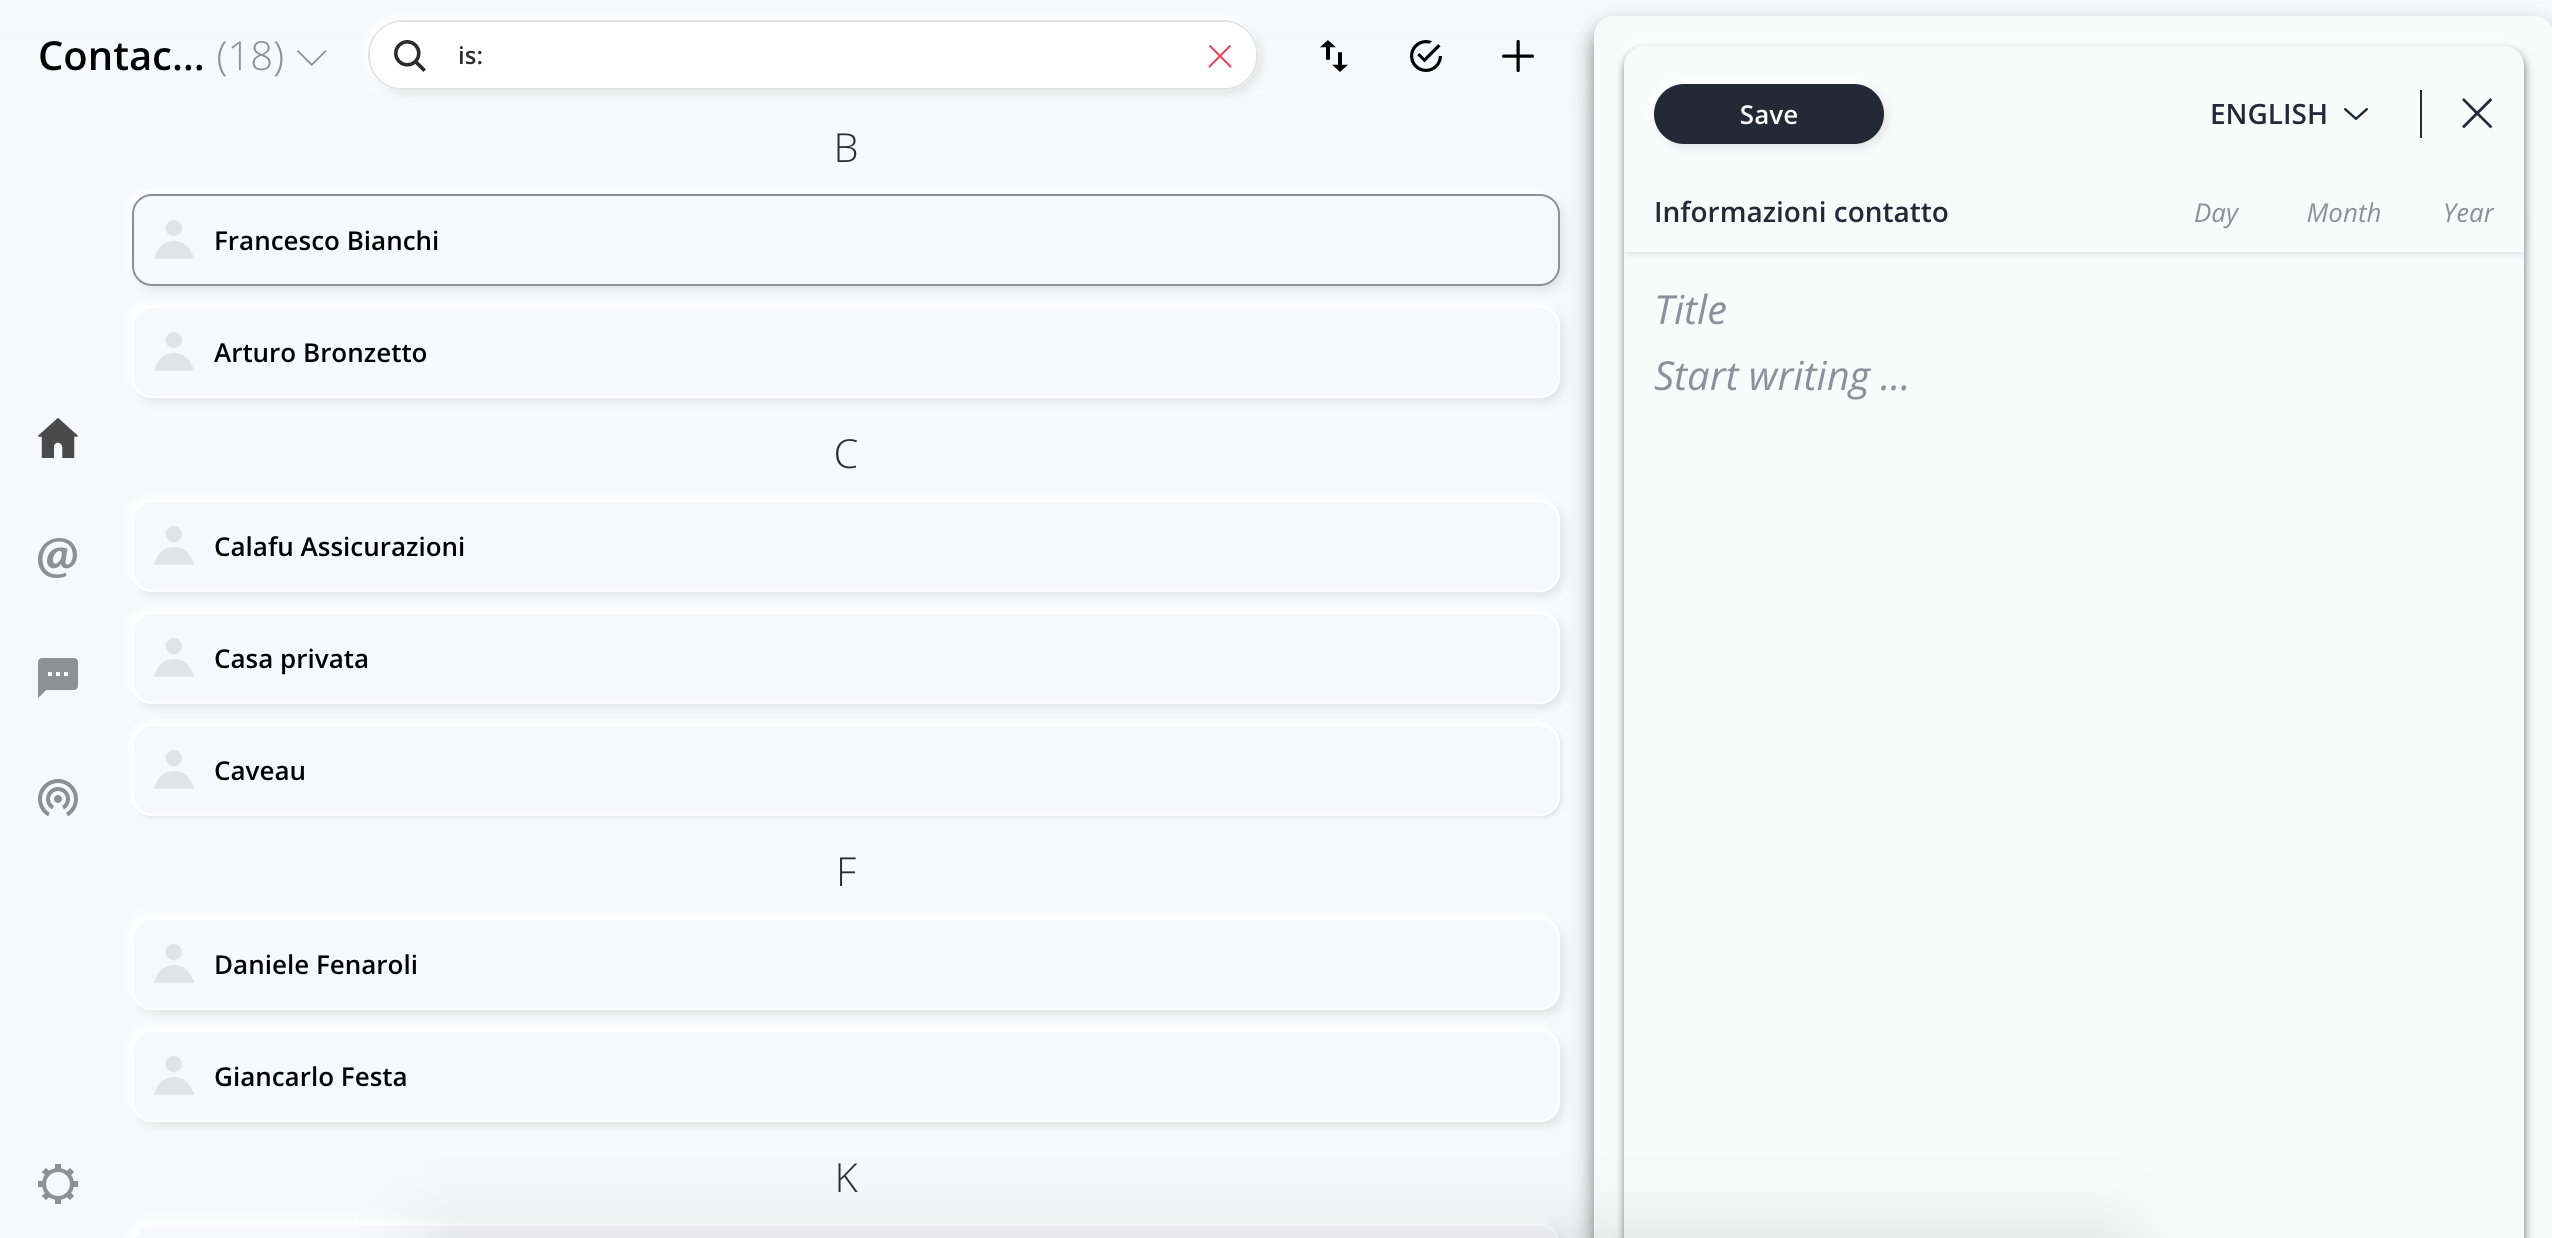The image size is (2552, 1238).
Task: Click the select-all checkmark circle icon
Action: tap(1426, 56)
